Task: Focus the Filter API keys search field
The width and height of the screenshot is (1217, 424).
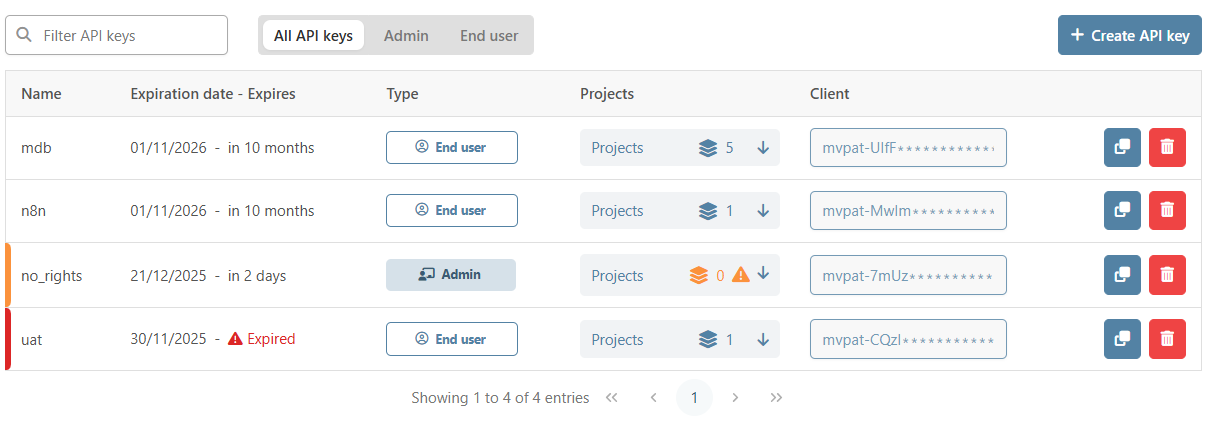Action: click(127, 35)
